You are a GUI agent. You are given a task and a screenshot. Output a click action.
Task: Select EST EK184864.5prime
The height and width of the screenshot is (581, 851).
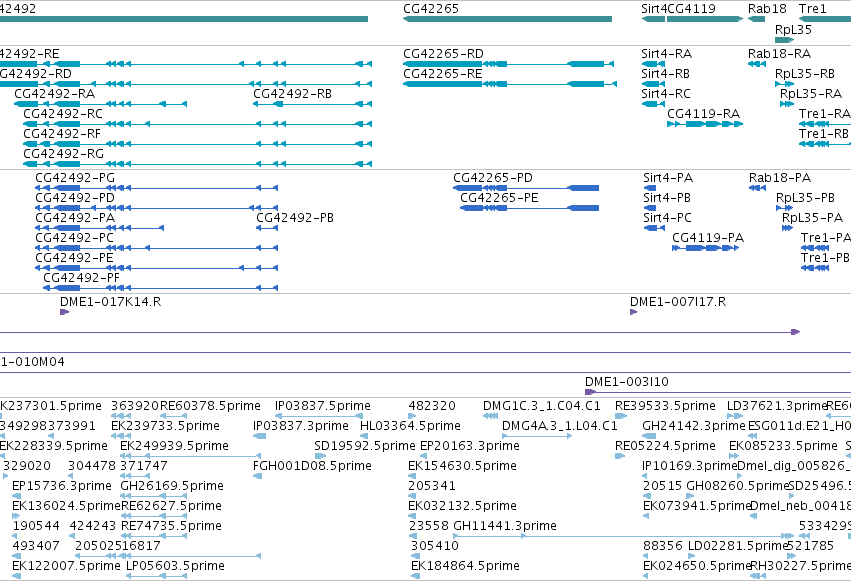click(415, 576)
